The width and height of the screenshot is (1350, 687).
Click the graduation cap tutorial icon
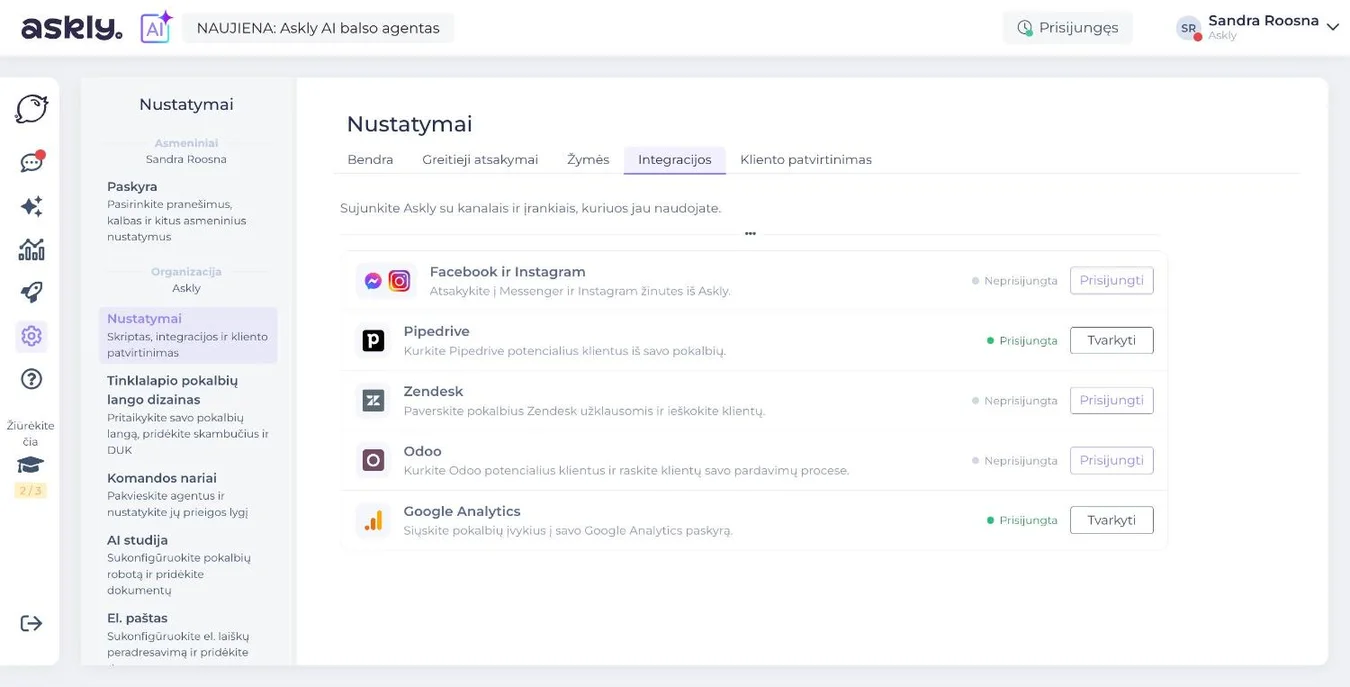[x=30, y=465]
